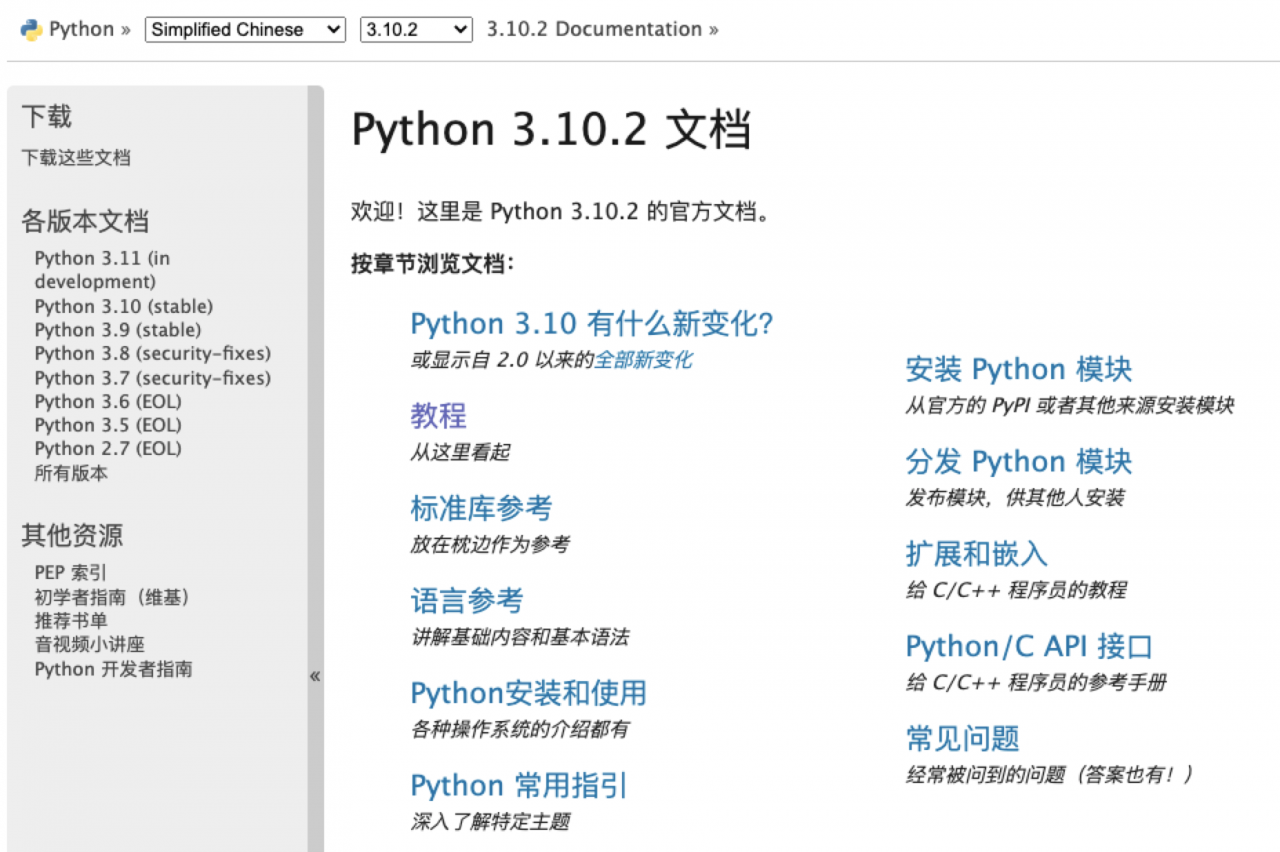The height and width of the screenshot is (852, 1280).
Task: Open the Simplified Chinese language dropdown
Action: [245, 30]
